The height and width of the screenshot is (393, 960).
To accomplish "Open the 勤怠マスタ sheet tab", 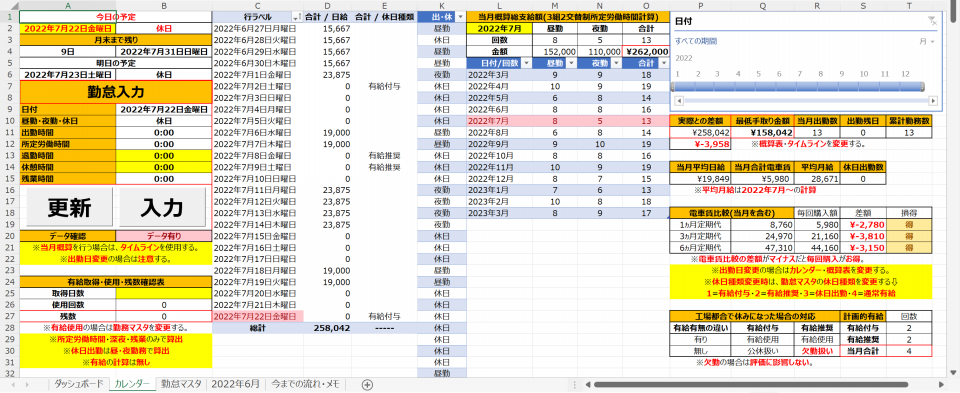I will click(181, 384).
